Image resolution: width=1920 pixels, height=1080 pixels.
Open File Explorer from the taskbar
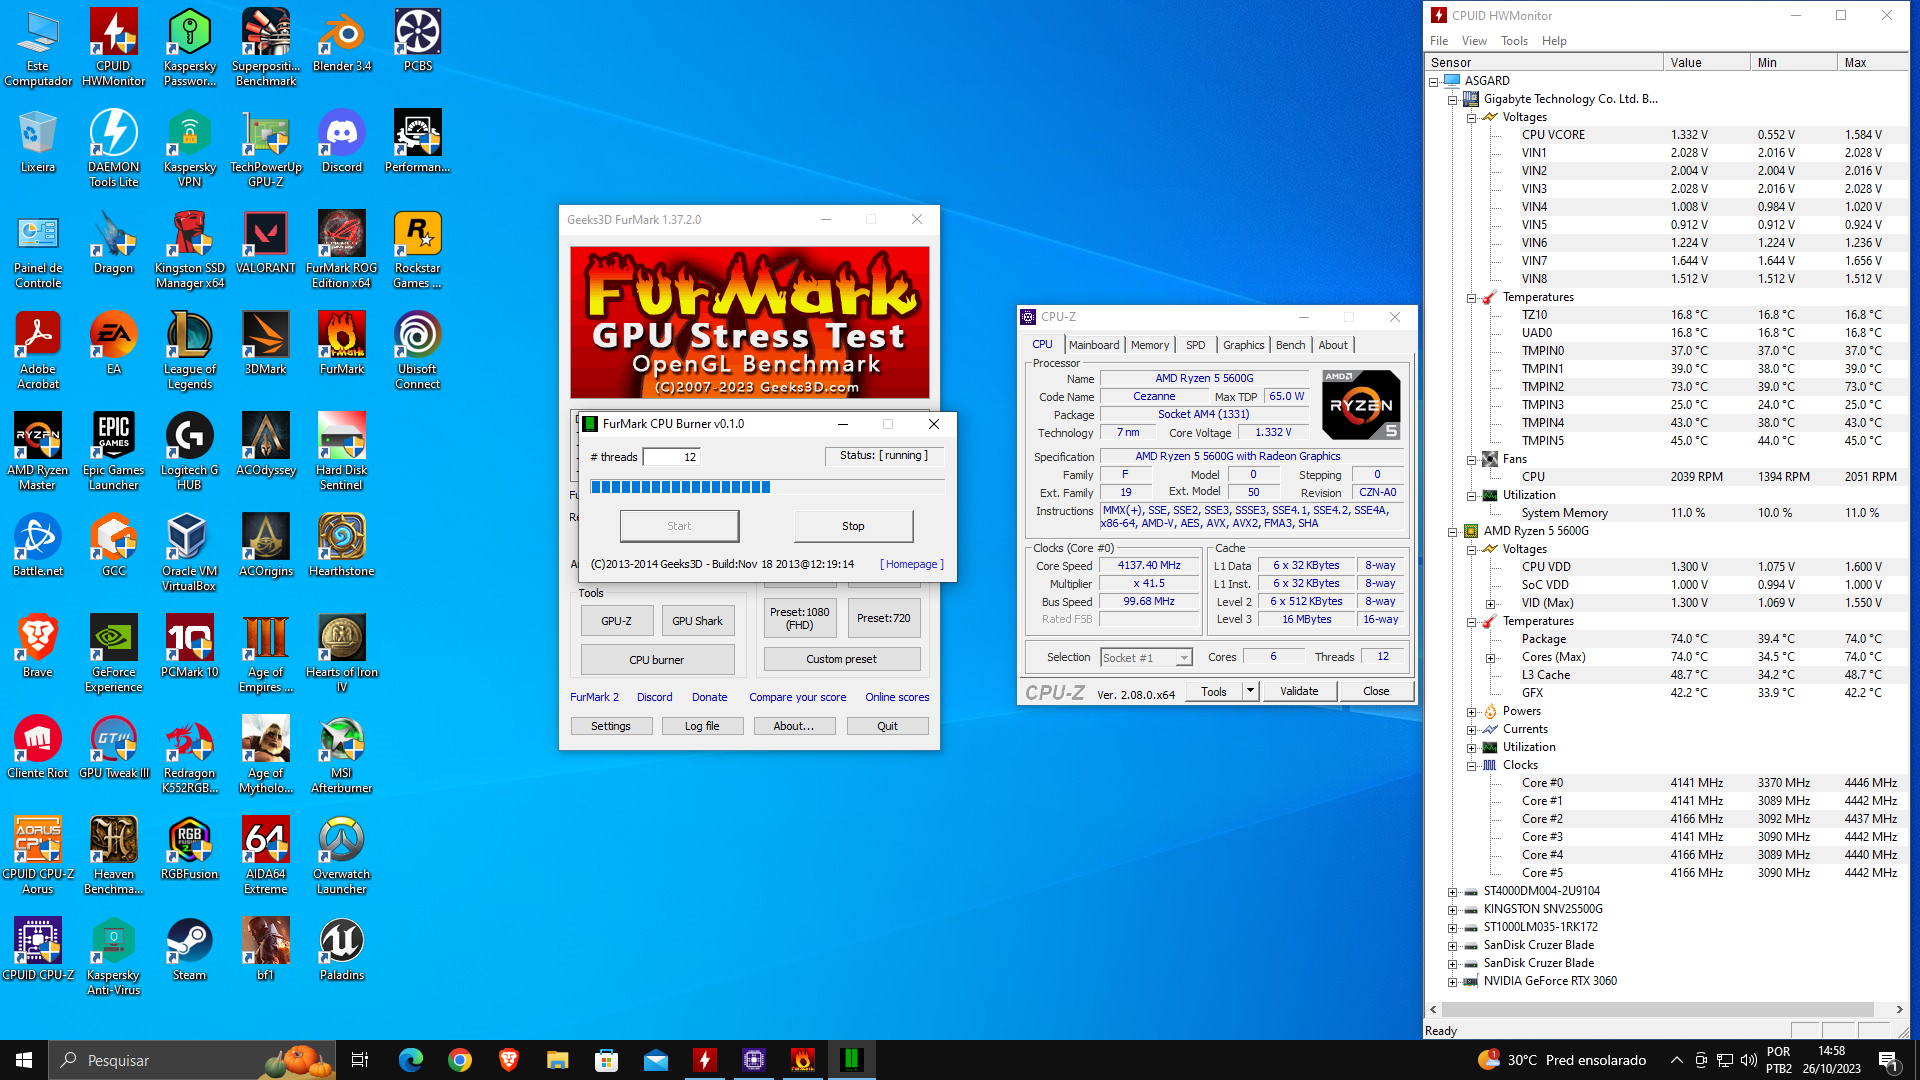pos(558,1060)
